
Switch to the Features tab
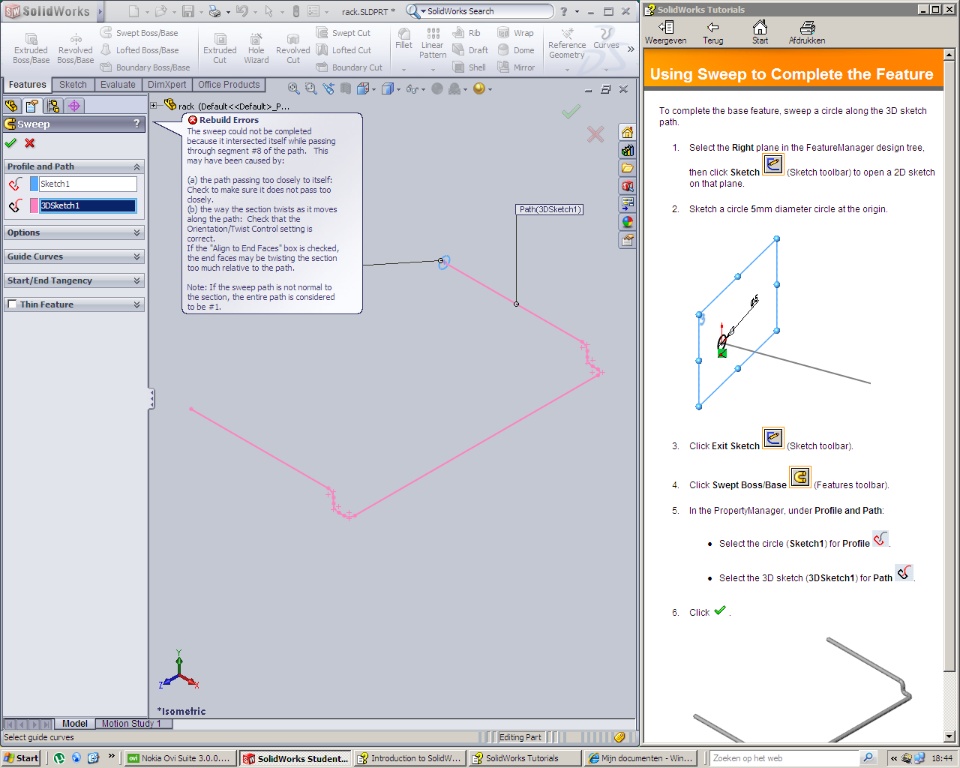pos(27,85)
